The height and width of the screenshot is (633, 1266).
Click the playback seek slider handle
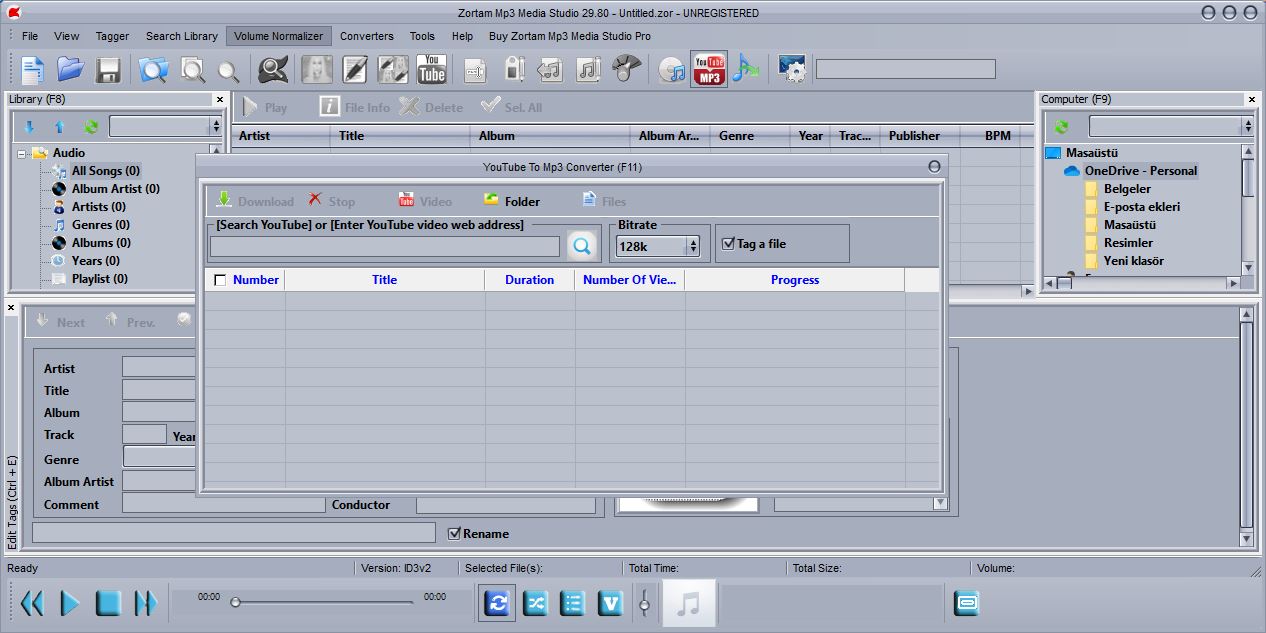235,602
